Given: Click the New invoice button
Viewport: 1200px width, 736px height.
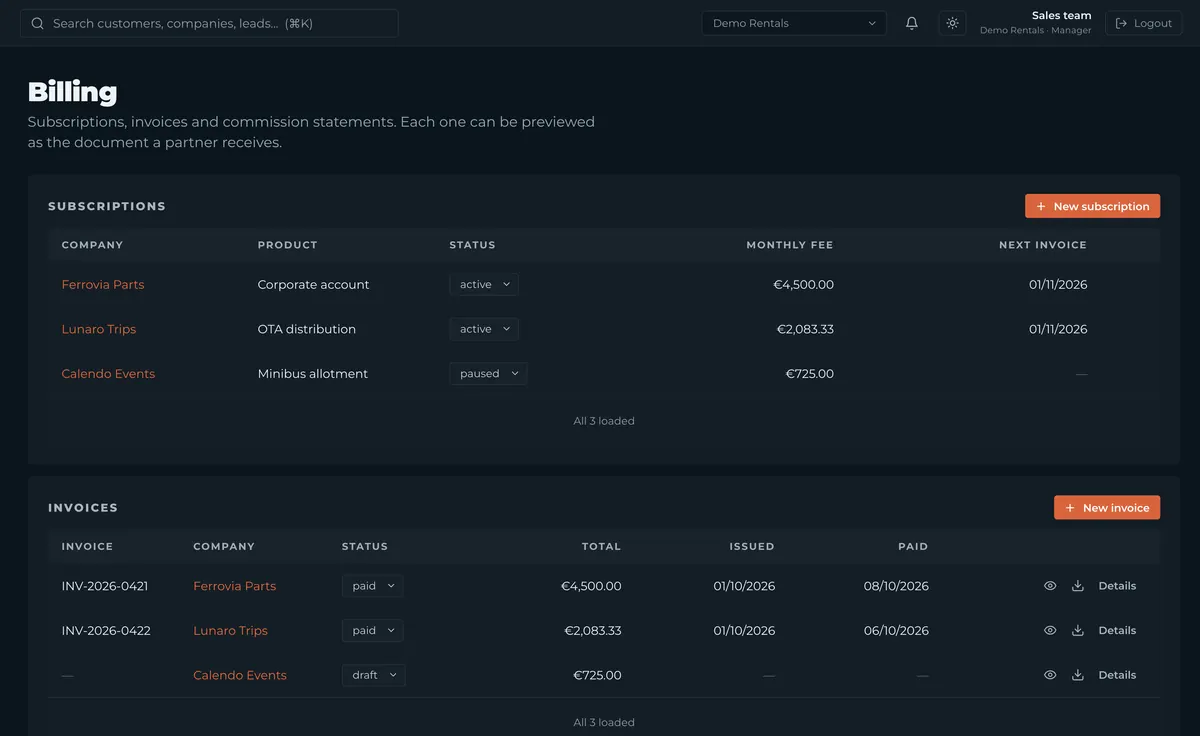Looking at the screenshot, I should [x=1107, y=508].
